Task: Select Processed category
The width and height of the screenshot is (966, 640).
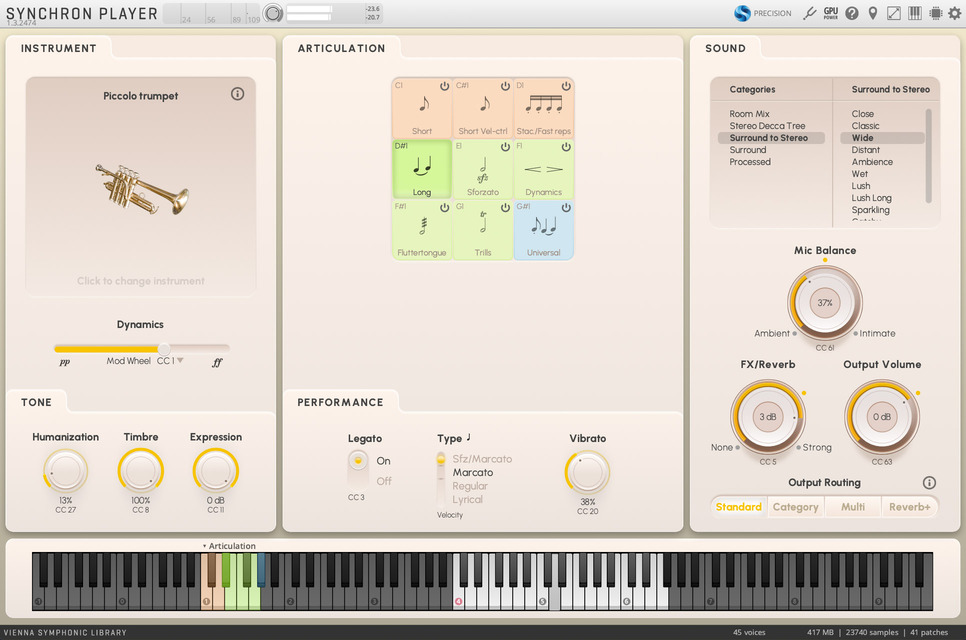Action: [x=750, y=162]
